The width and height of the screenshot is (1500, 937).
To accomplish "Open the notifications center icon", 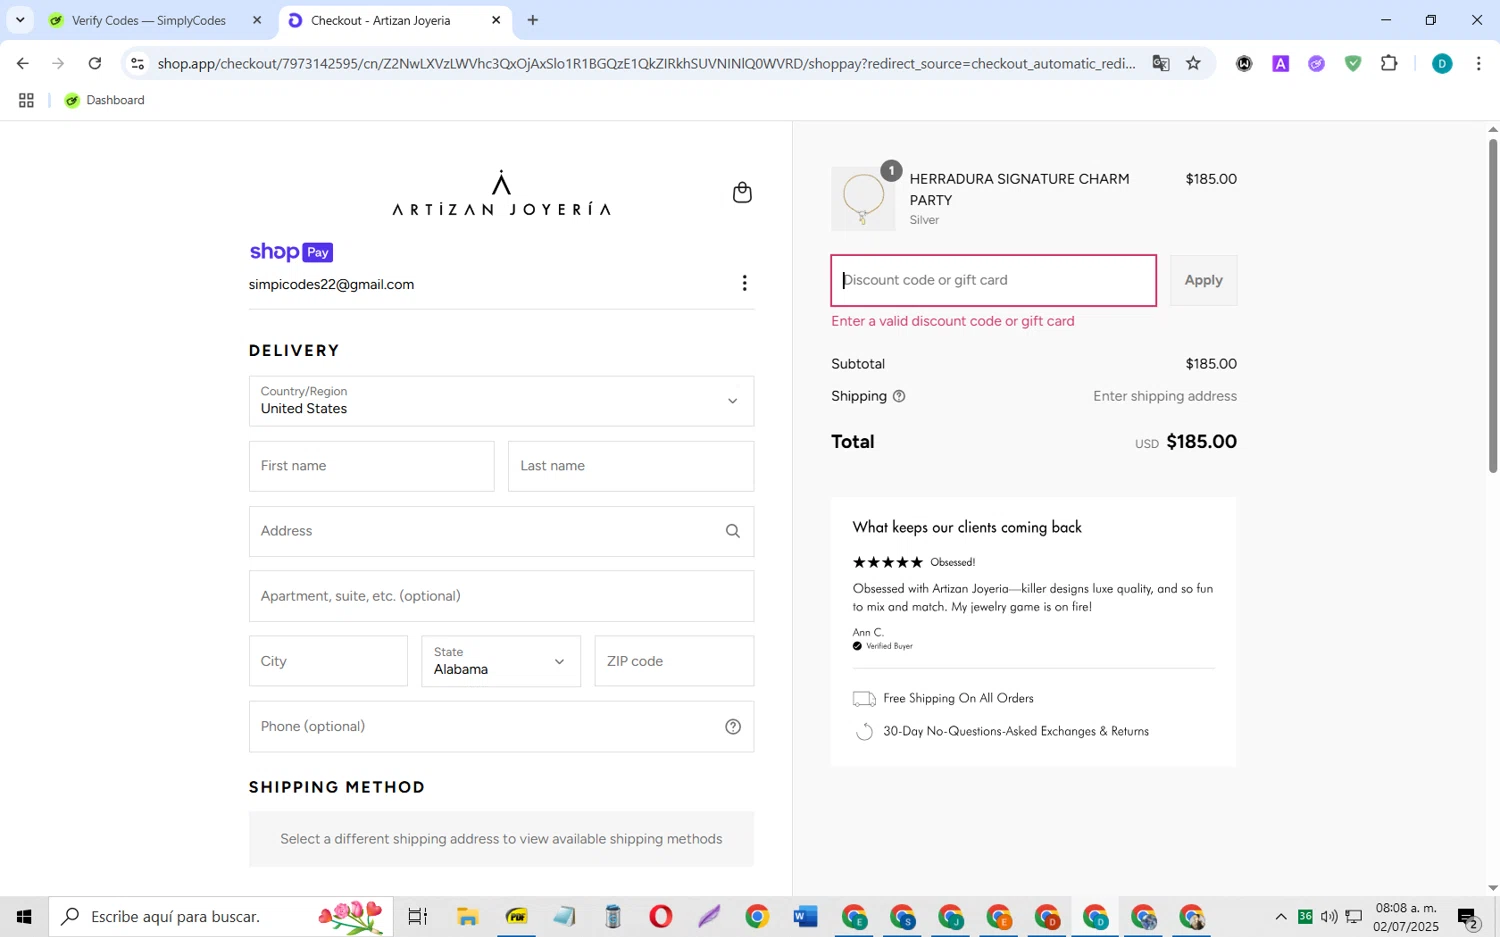I will click(1469, 917).
